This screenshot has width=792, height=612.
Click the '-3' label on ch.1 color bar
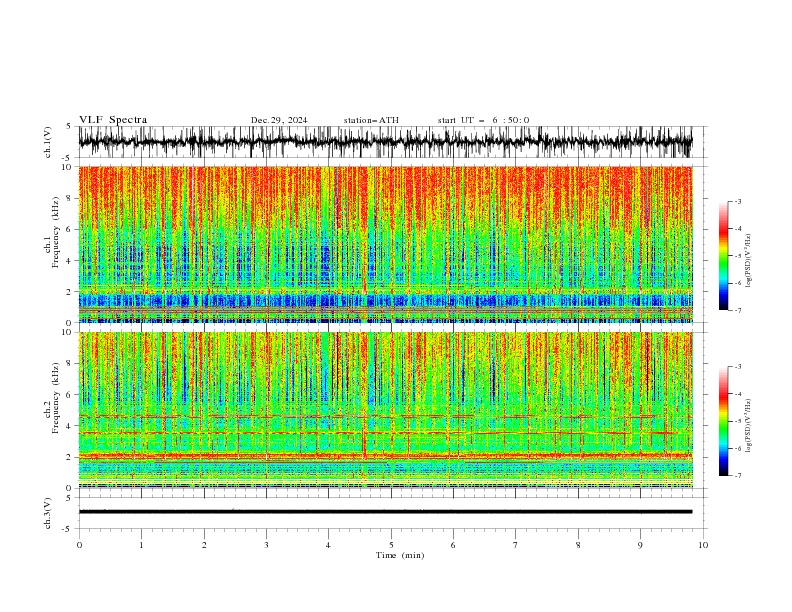738,201
